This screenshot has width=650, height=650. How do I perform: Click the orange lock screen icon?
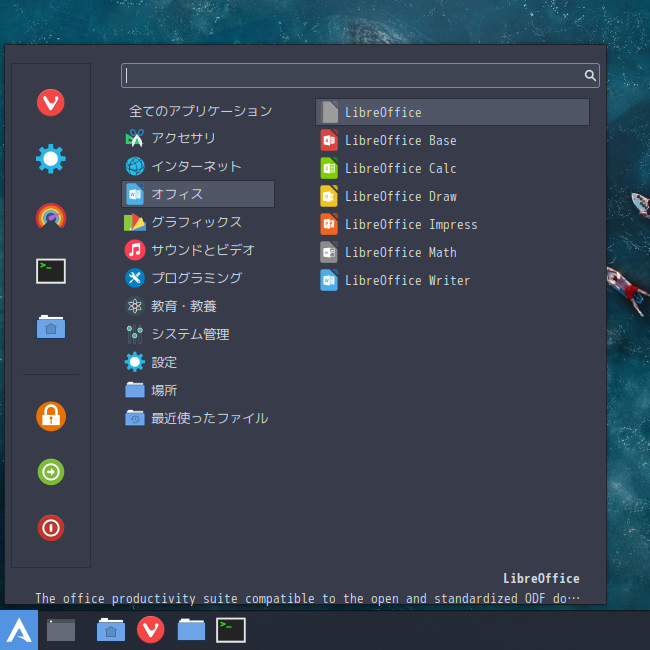pyautogui.click(x=51, y=416)
